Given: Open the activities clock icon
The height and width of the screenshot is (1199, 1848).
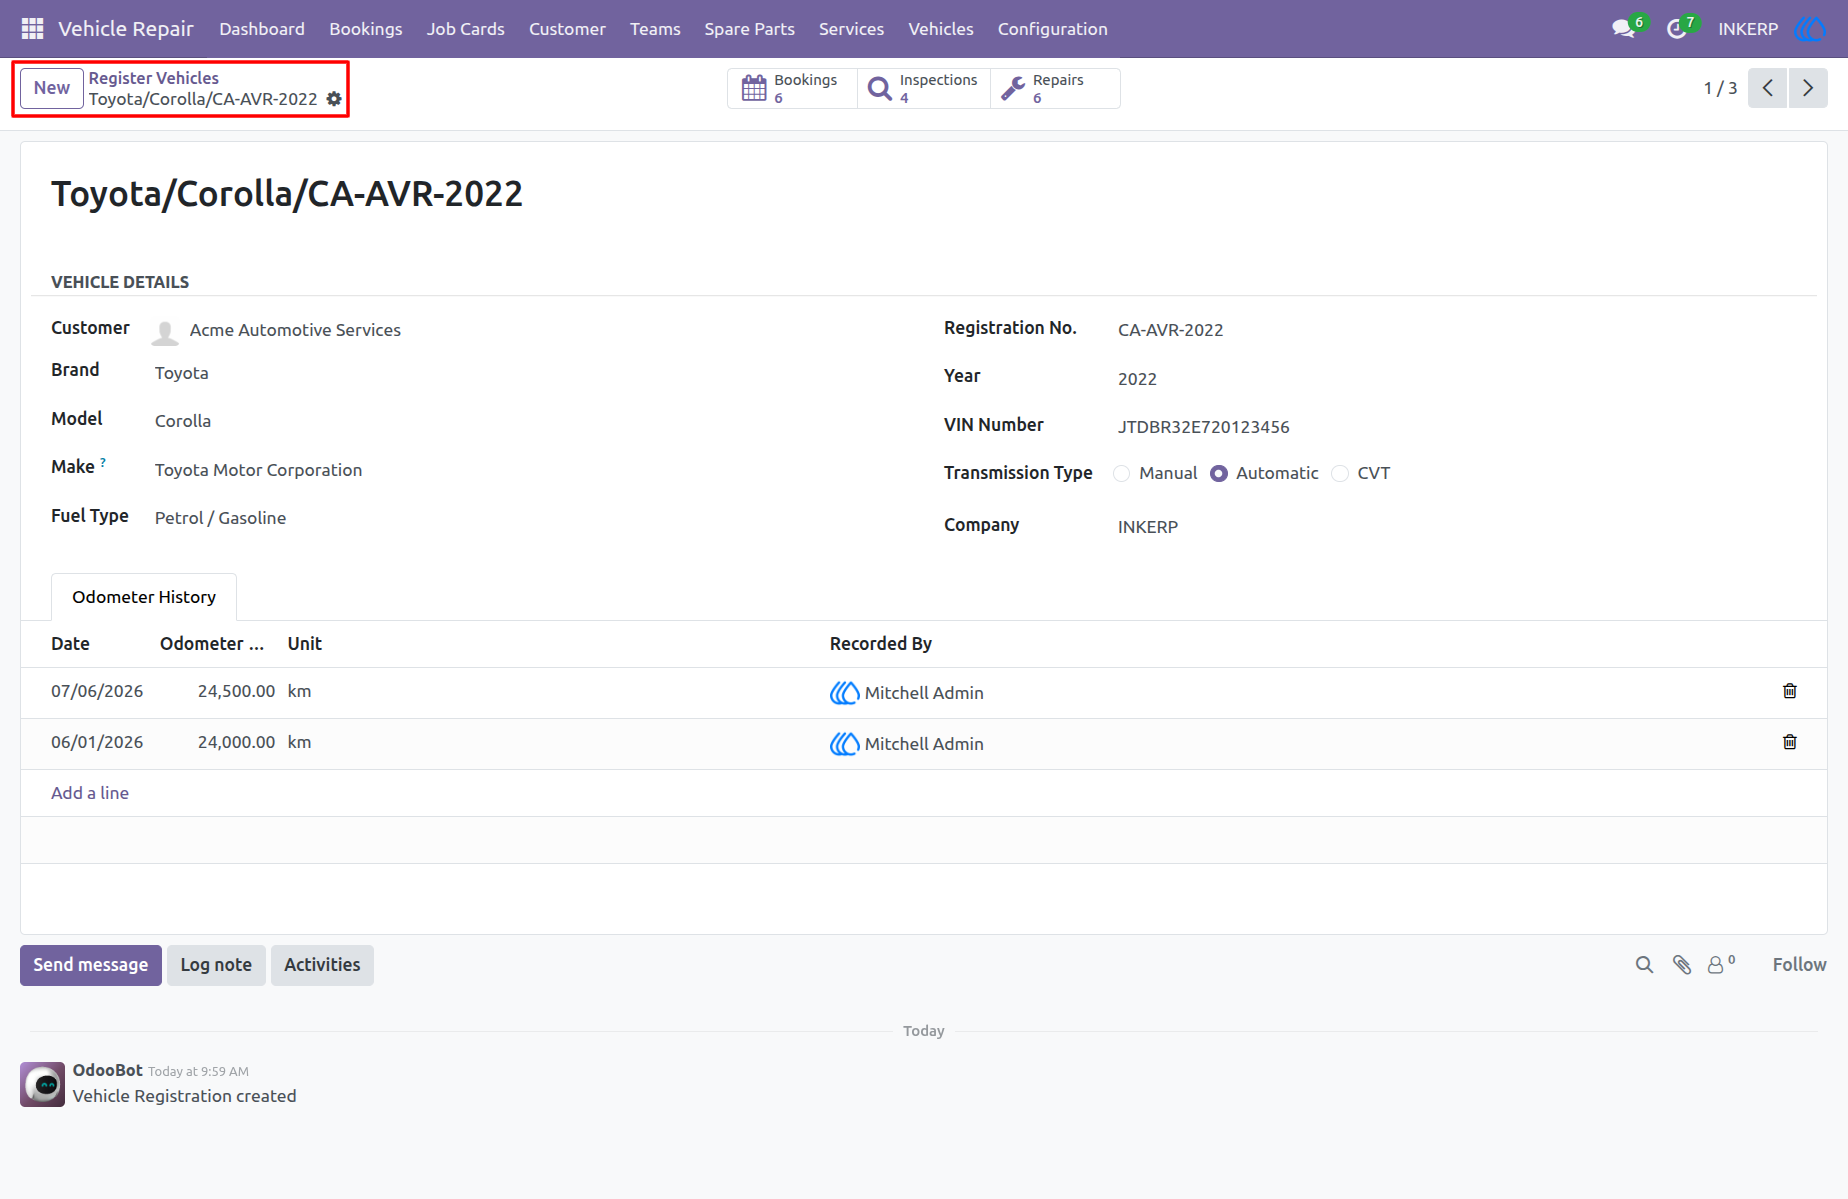Looking at the screenshot, I should click(1677, 29).
